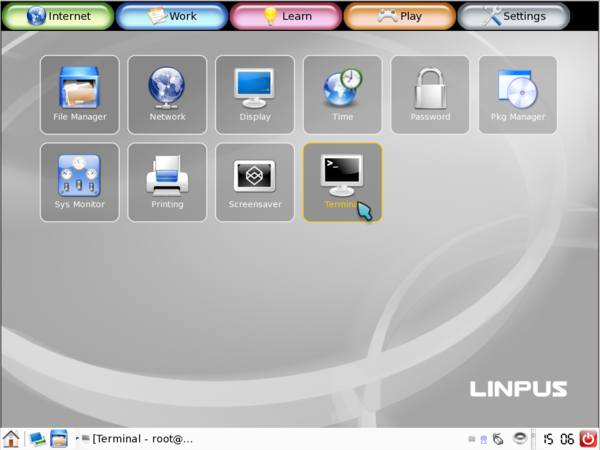Launch the Pkg Manager

518,94
